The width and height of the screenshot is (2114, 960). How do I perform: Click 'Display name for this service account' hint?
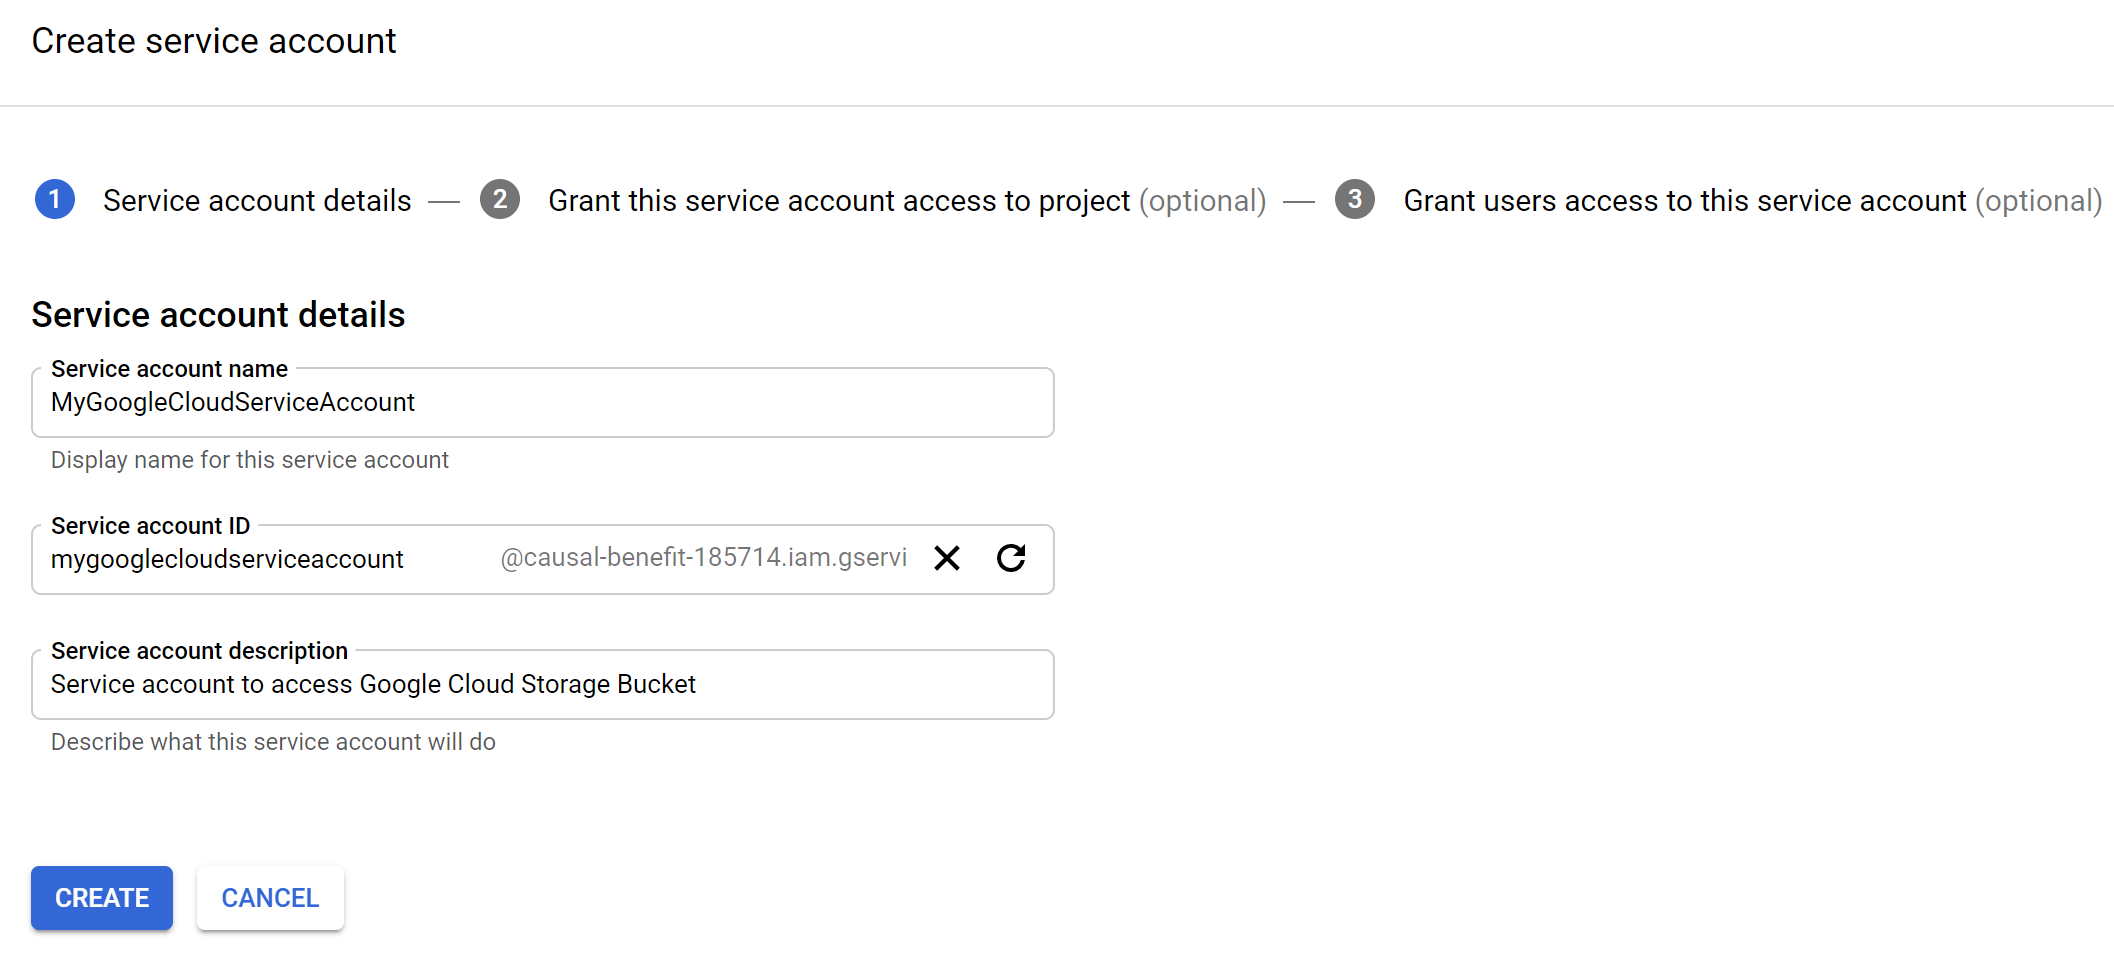click(x=249, y=460)
